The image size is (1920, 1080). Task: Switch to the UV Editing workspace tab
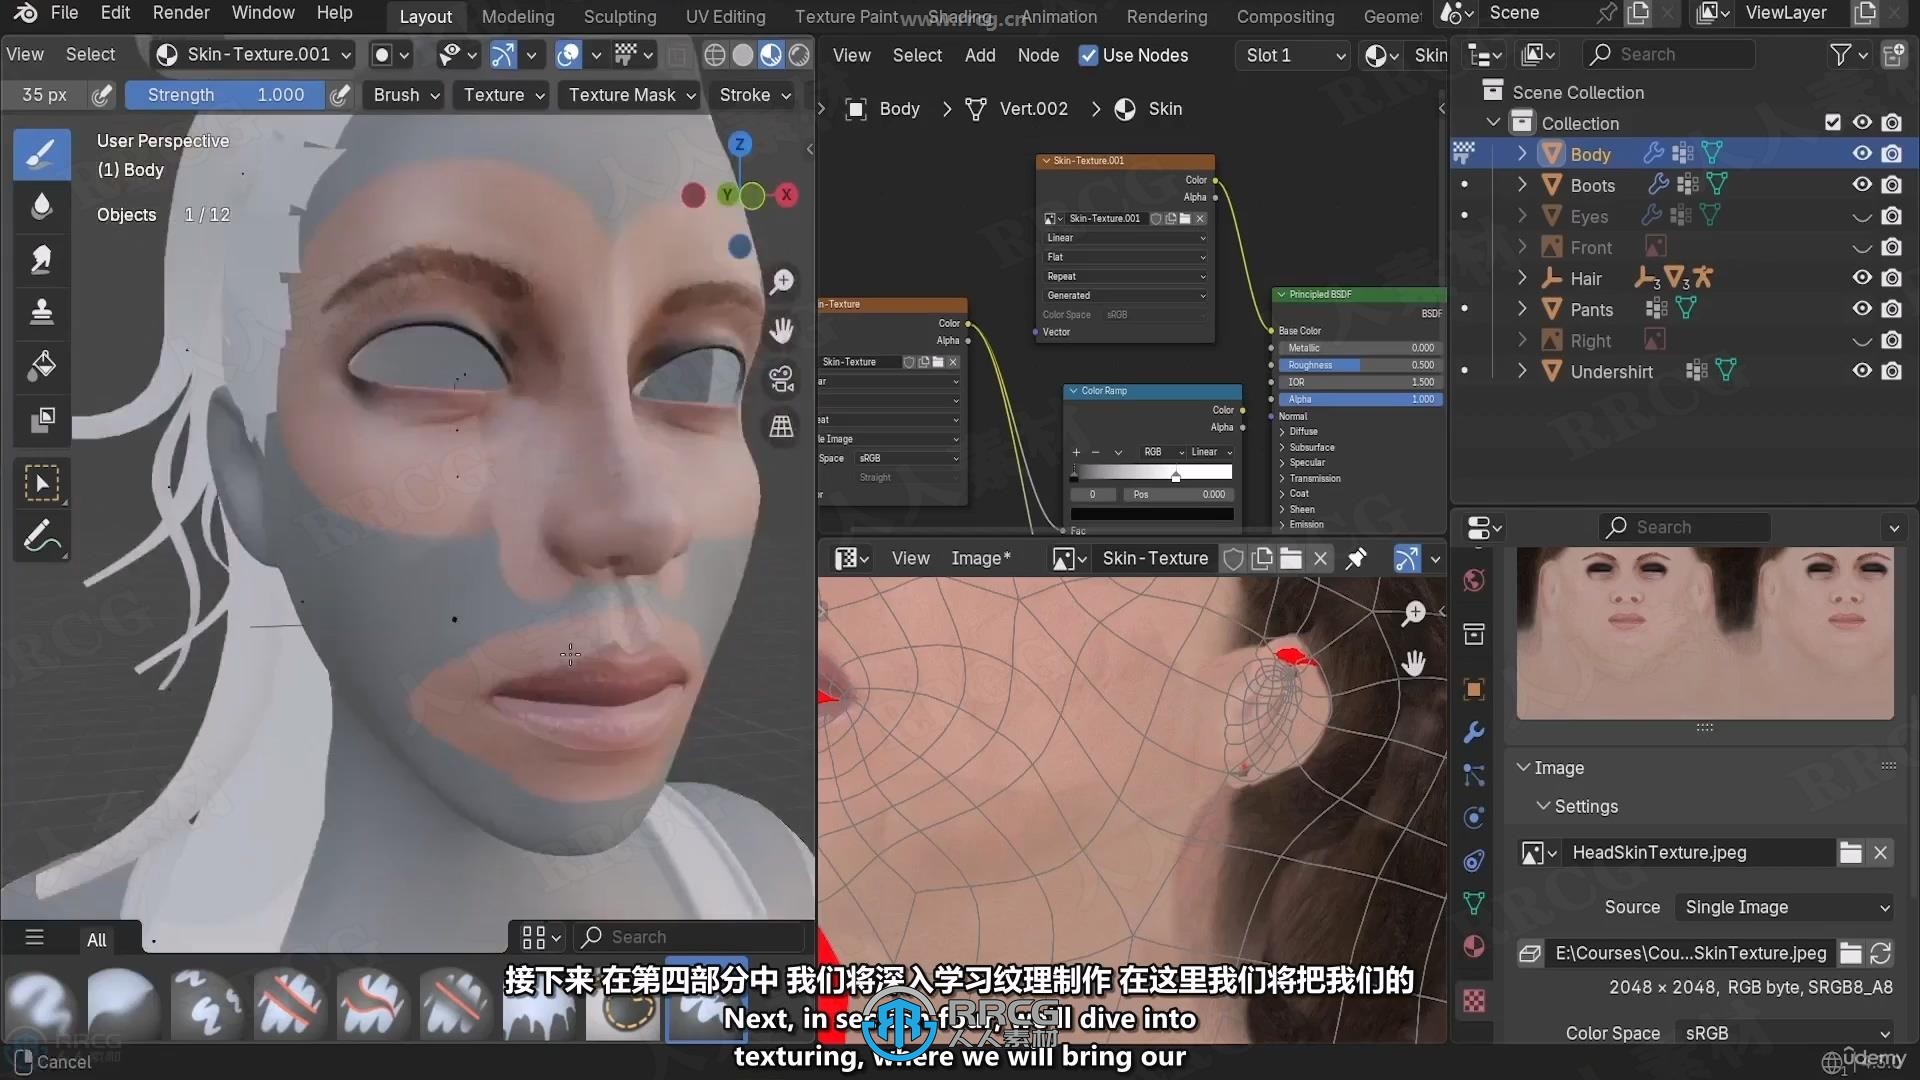(x=725, y=16)
